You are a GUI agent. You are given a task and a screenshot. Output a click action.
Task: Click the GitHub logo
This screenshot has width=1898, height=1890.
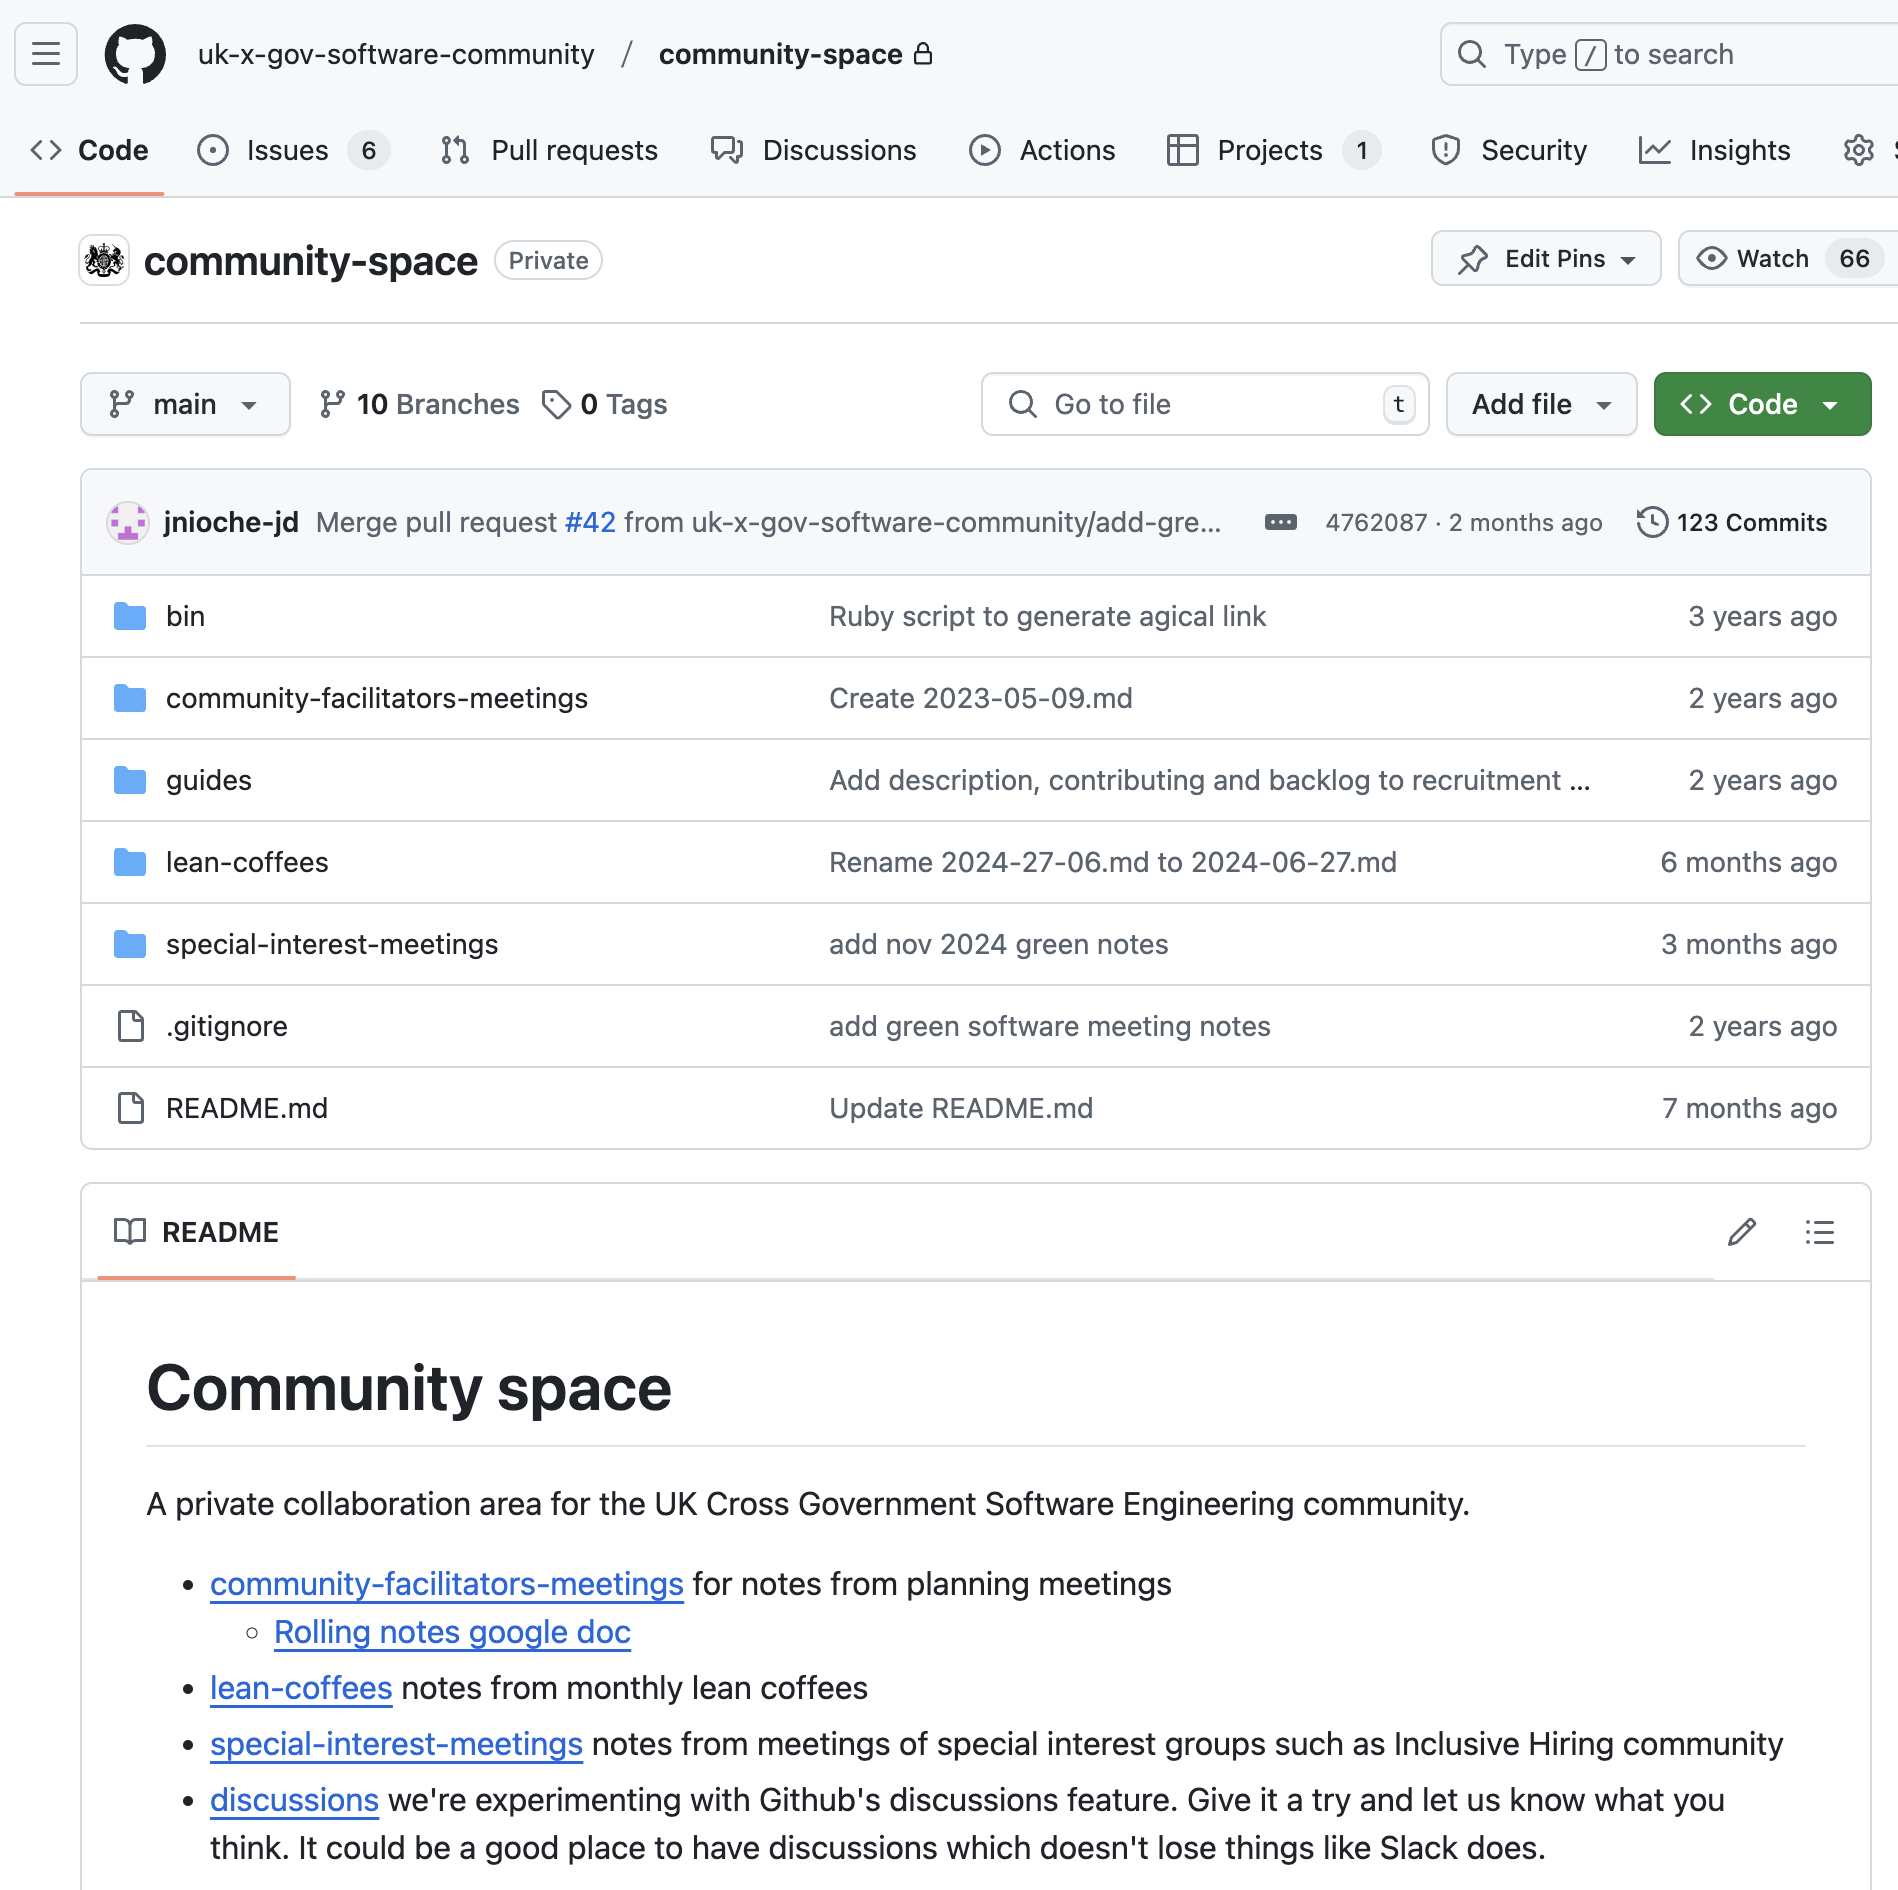[135, 54]
